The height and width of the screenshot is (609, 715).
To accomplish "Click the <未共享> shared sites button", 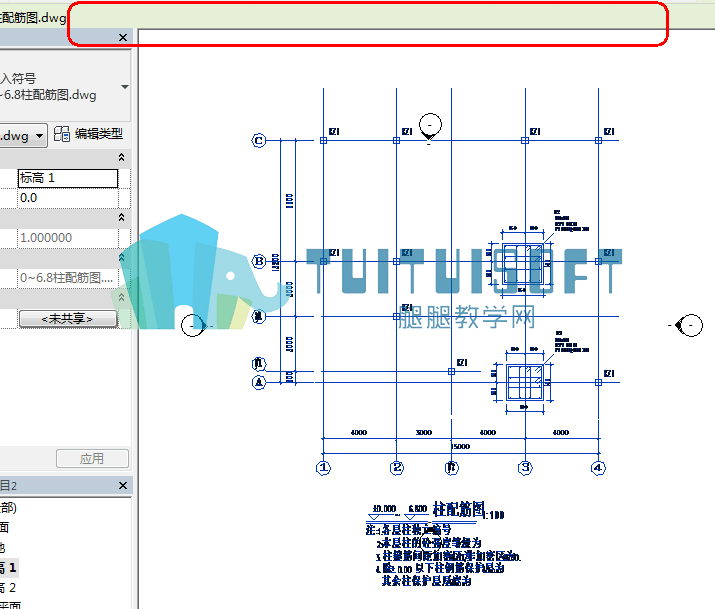I will point(67,319).
